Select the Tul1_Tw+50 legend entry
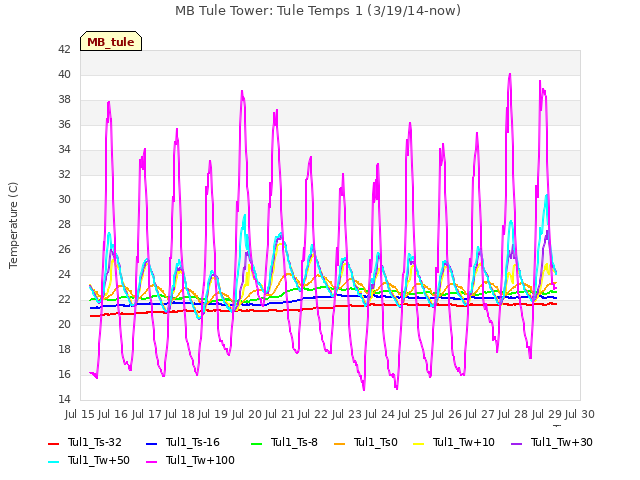Image resolution: width=640 pixels, height=480 pixels. coord(89,460)
